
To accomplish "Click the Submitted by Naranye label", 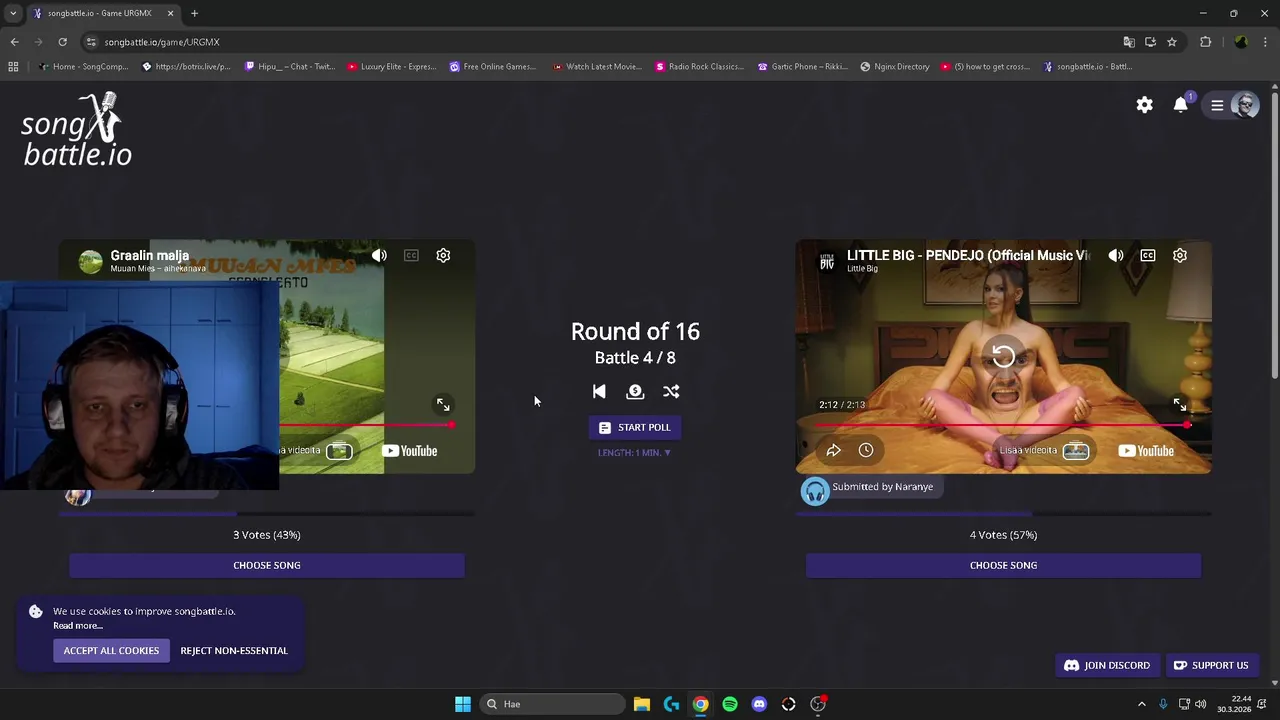I will coord(882,487).
